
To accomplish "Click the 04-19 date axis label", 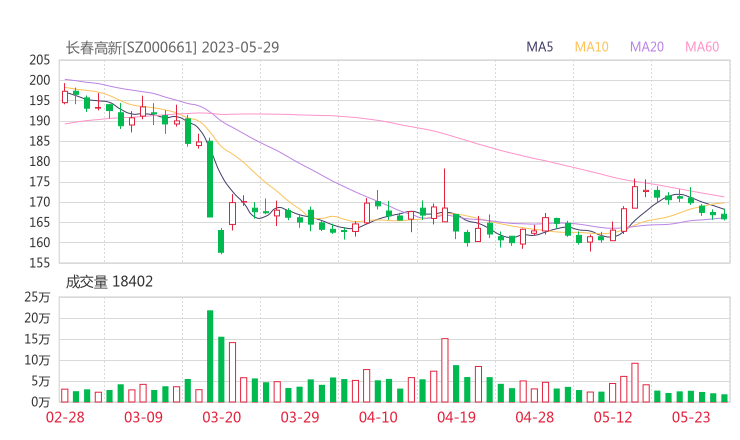I will tap(456, 417).
